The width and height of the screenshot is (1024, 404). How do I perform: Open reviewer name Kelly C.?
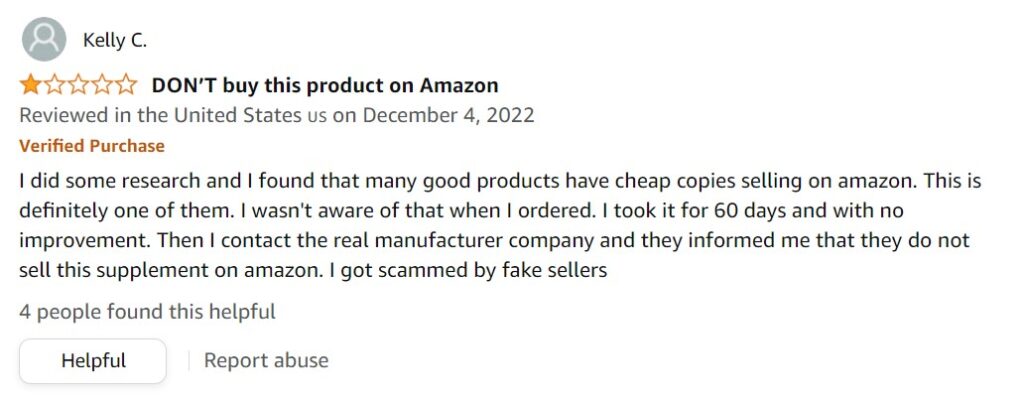coord(115,41)
